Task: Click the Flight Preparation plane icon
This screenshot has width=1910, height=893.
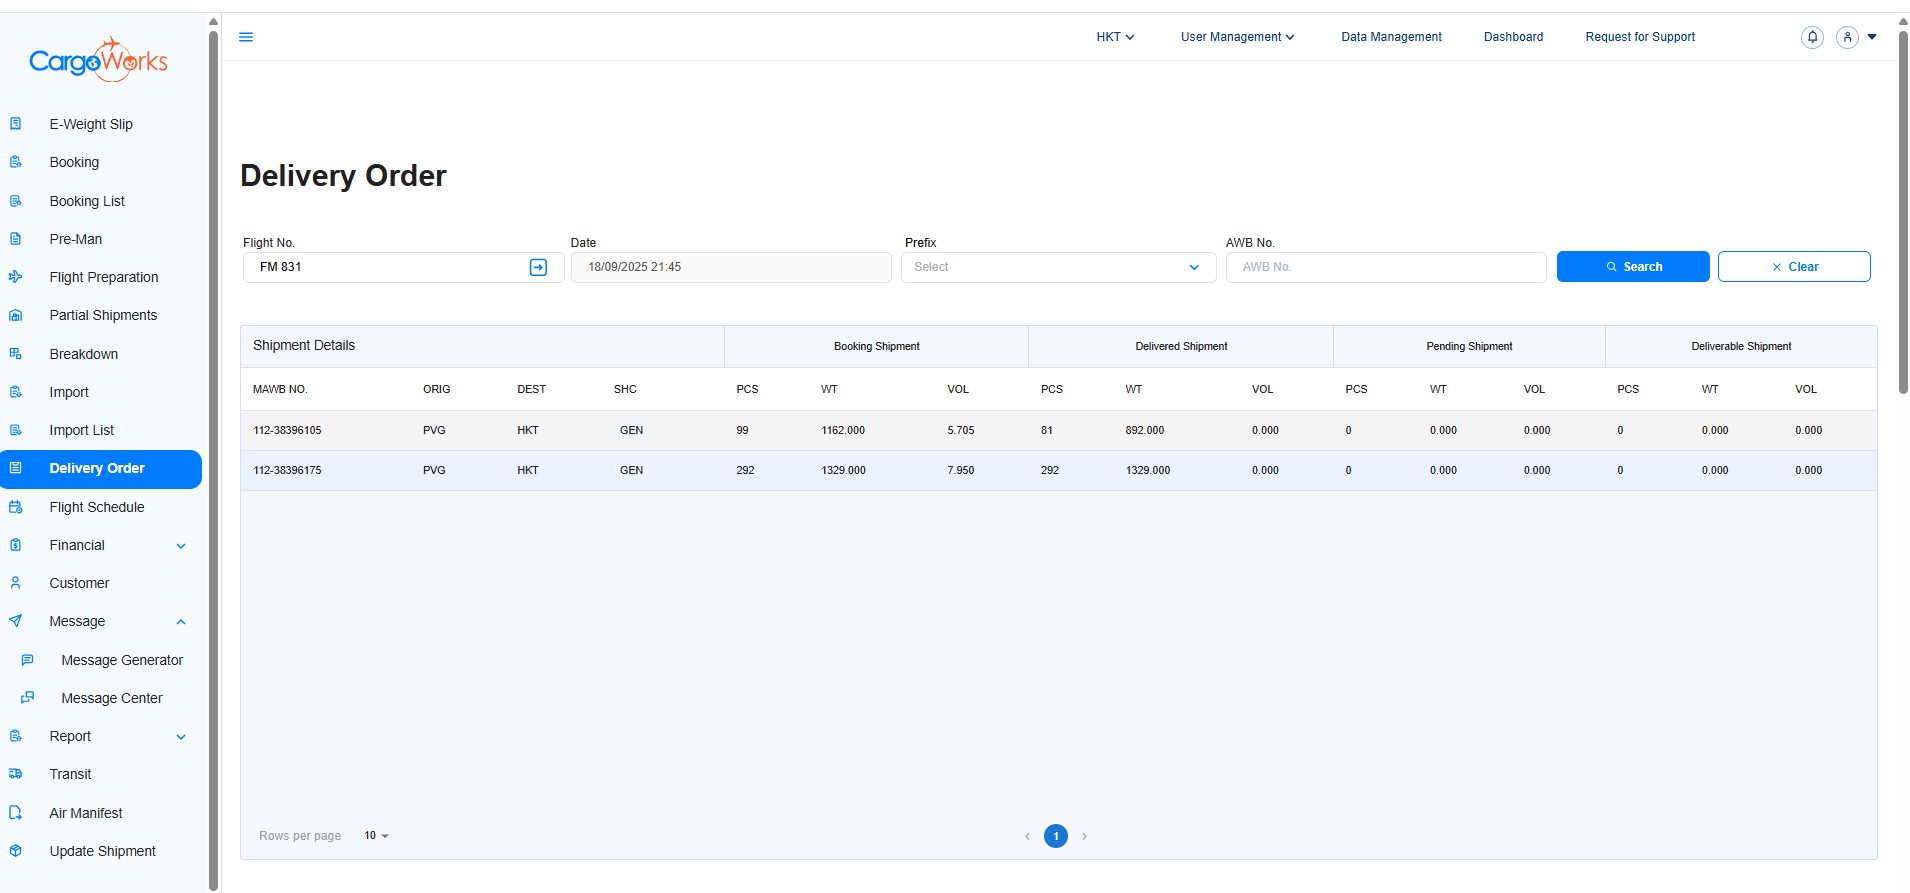Action: pos(15,277)
